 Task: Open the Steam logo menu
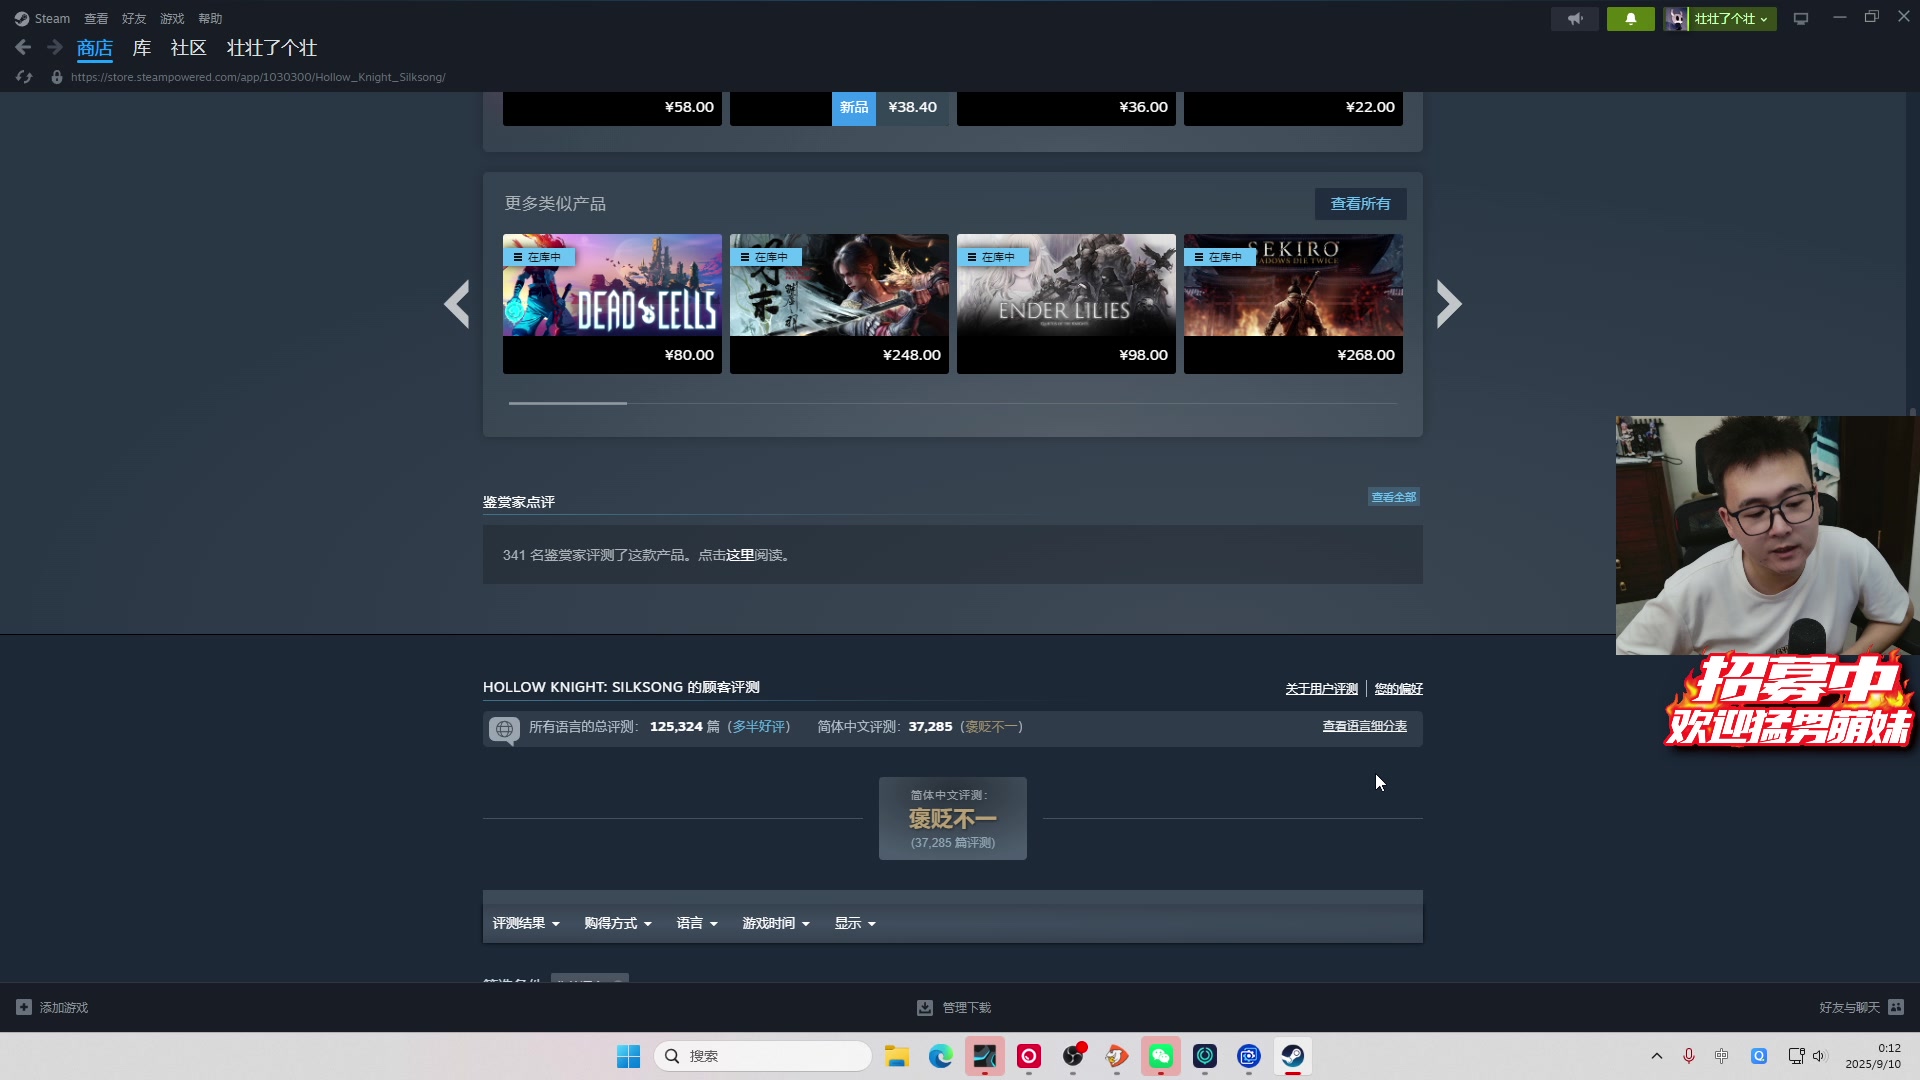point(42,19)
